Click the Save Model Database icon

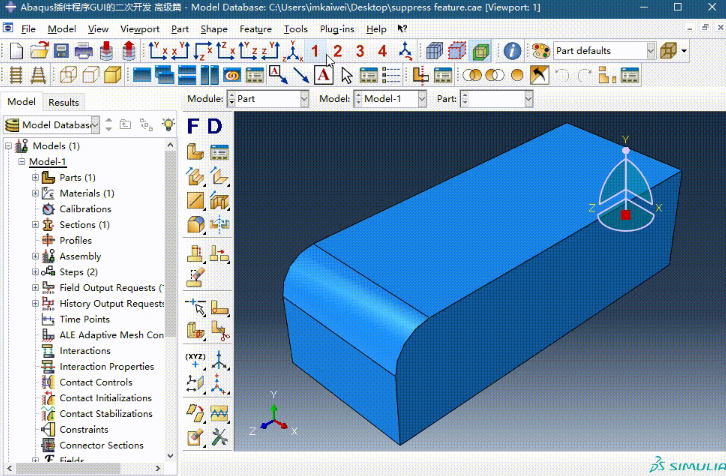click(62, 50)
